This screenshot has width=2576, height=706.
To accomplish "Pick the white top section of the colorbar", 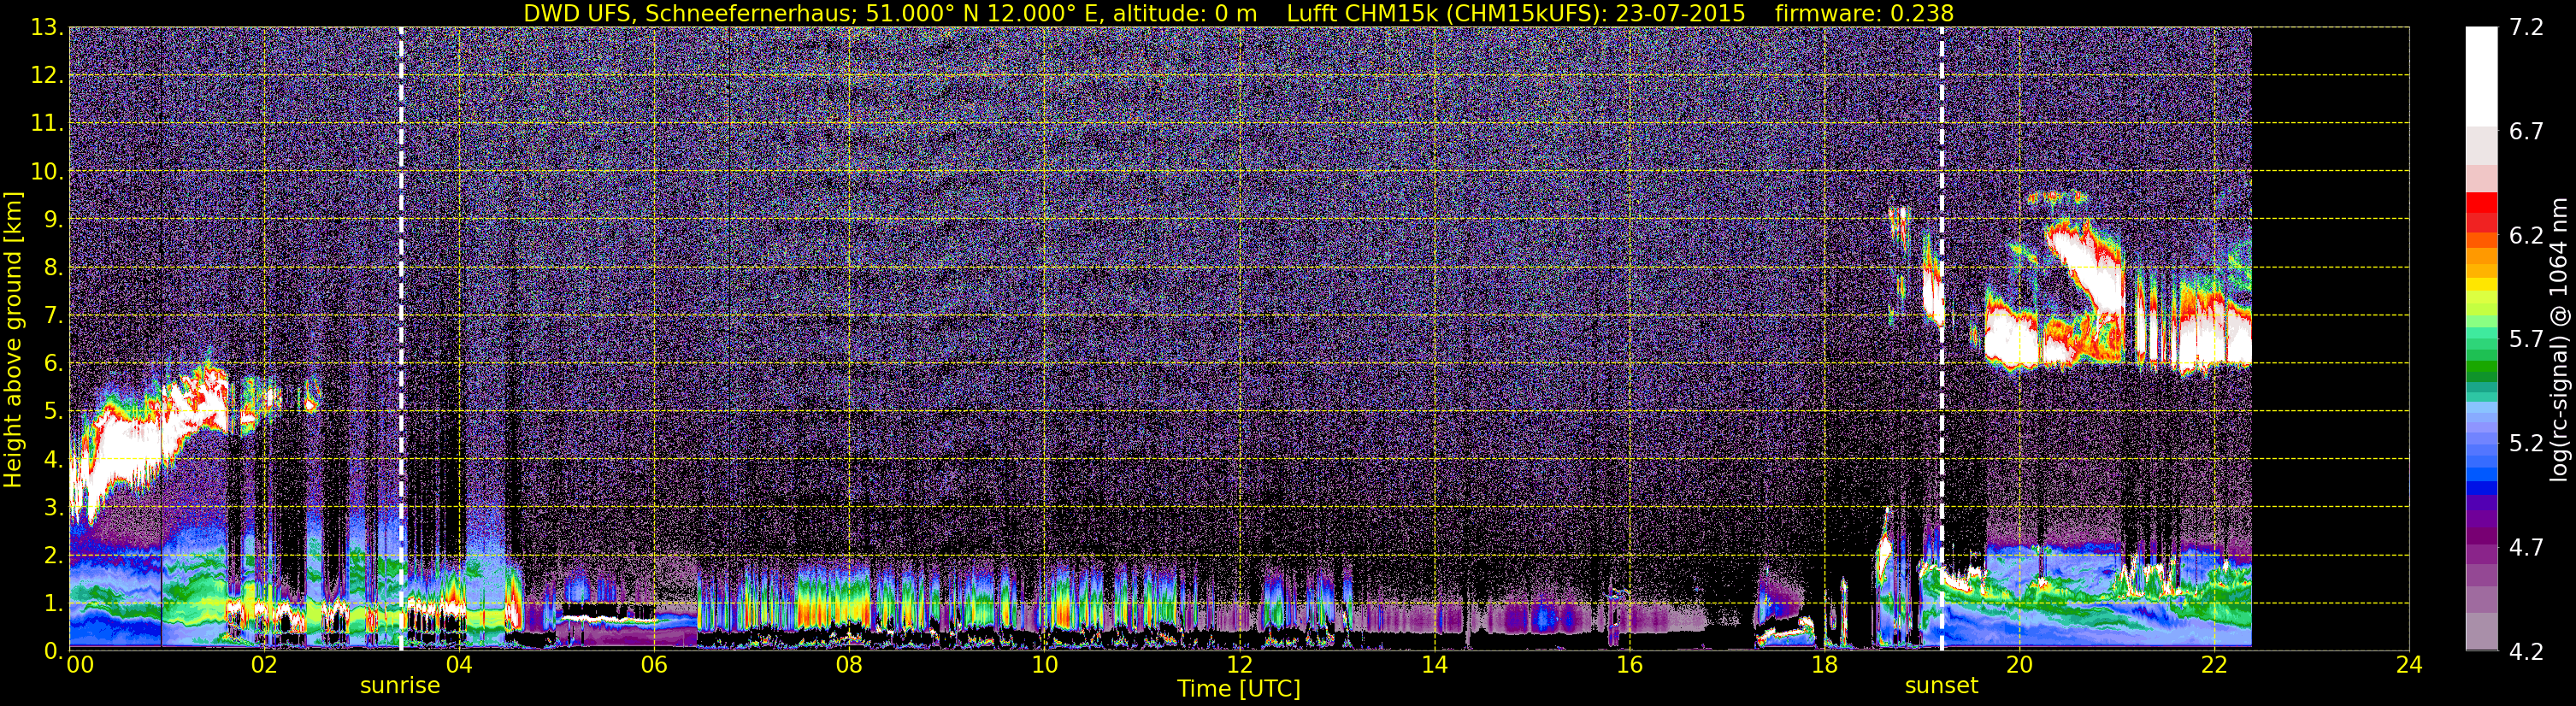I will (2481, 76).
